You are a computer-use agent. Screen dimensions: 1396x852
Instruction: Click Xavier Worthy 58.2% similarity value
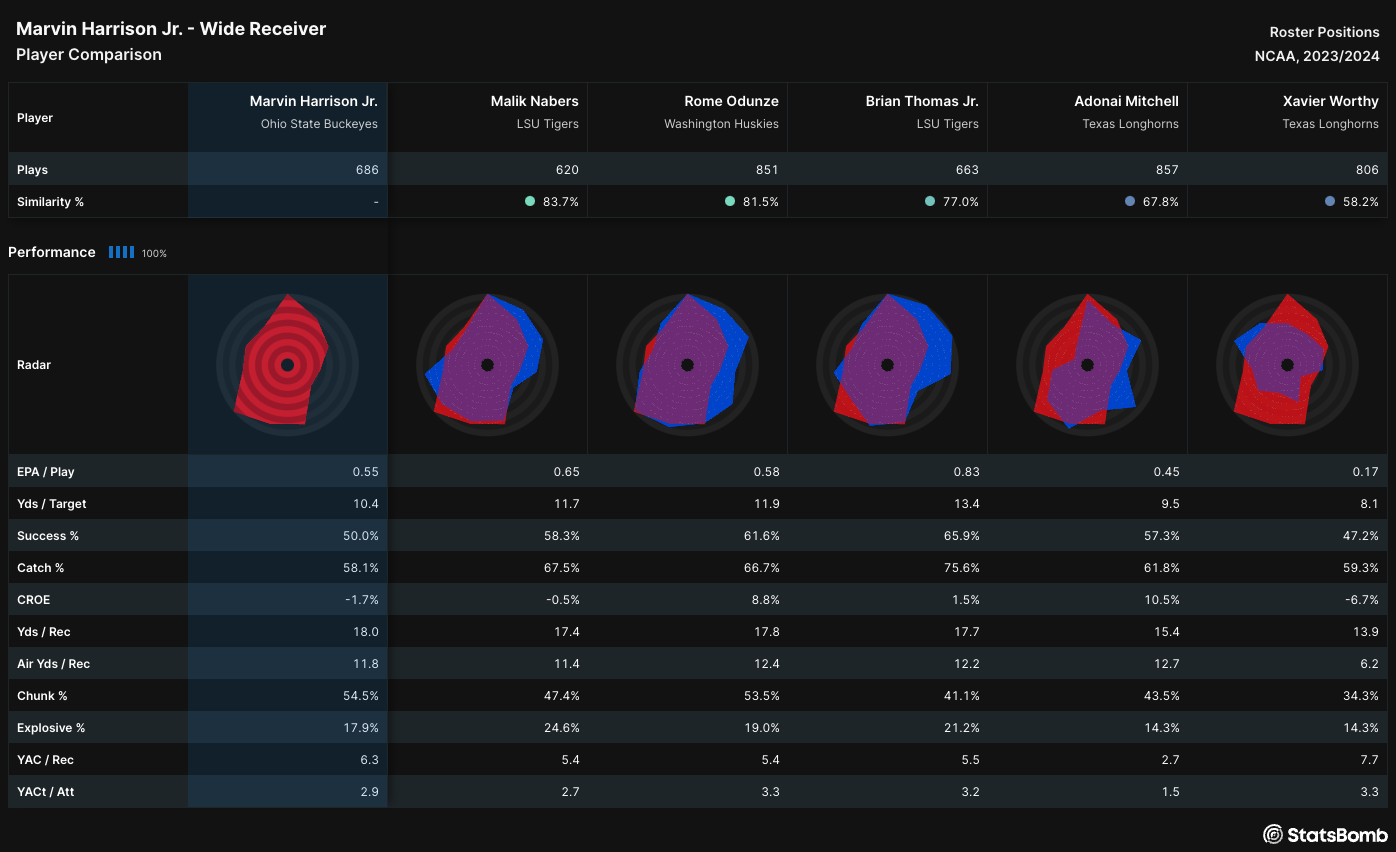tap(1360, 202)
